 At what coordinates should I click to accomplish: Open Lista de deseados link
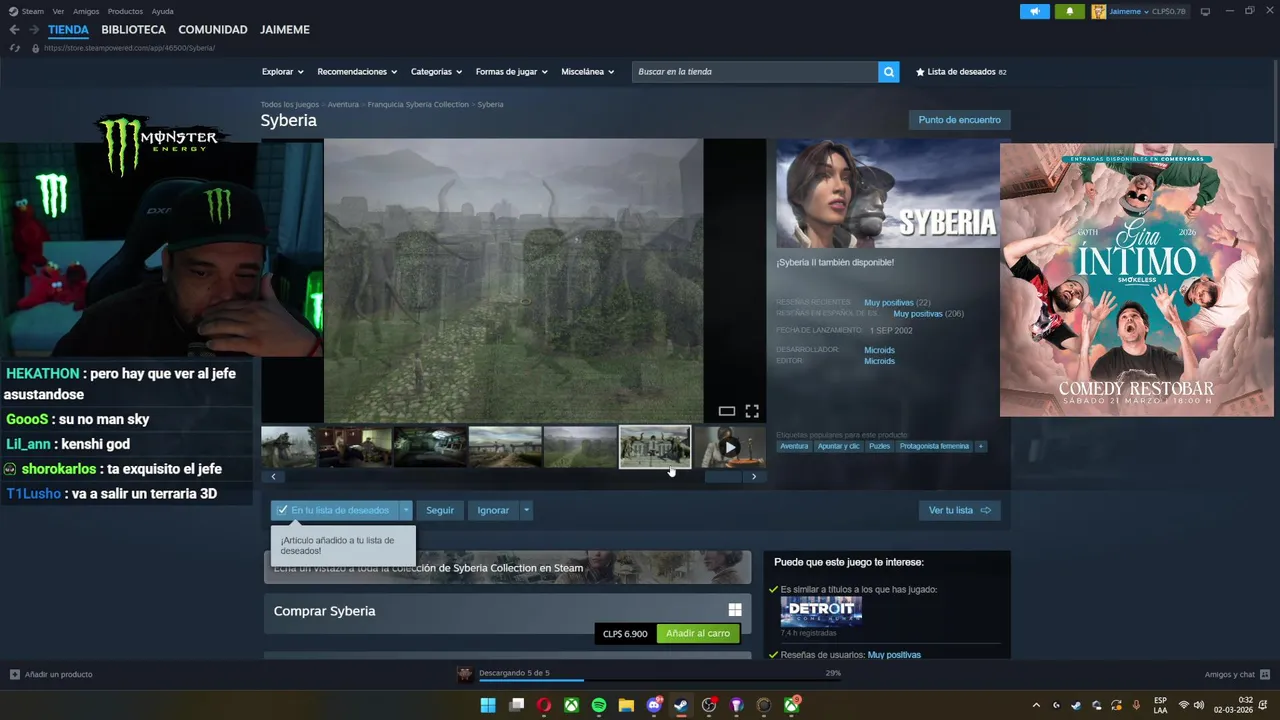961,72
